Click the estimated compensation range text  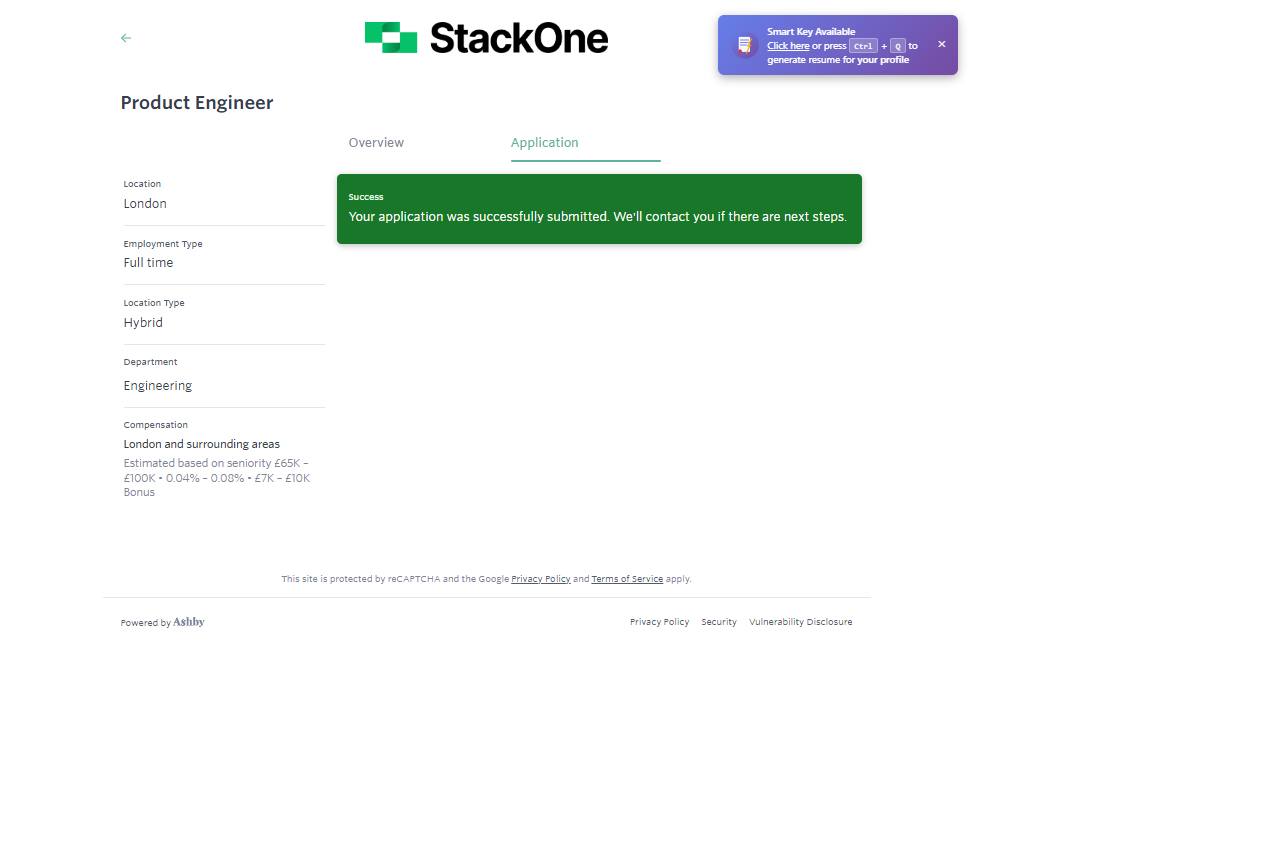coord(216,478)
